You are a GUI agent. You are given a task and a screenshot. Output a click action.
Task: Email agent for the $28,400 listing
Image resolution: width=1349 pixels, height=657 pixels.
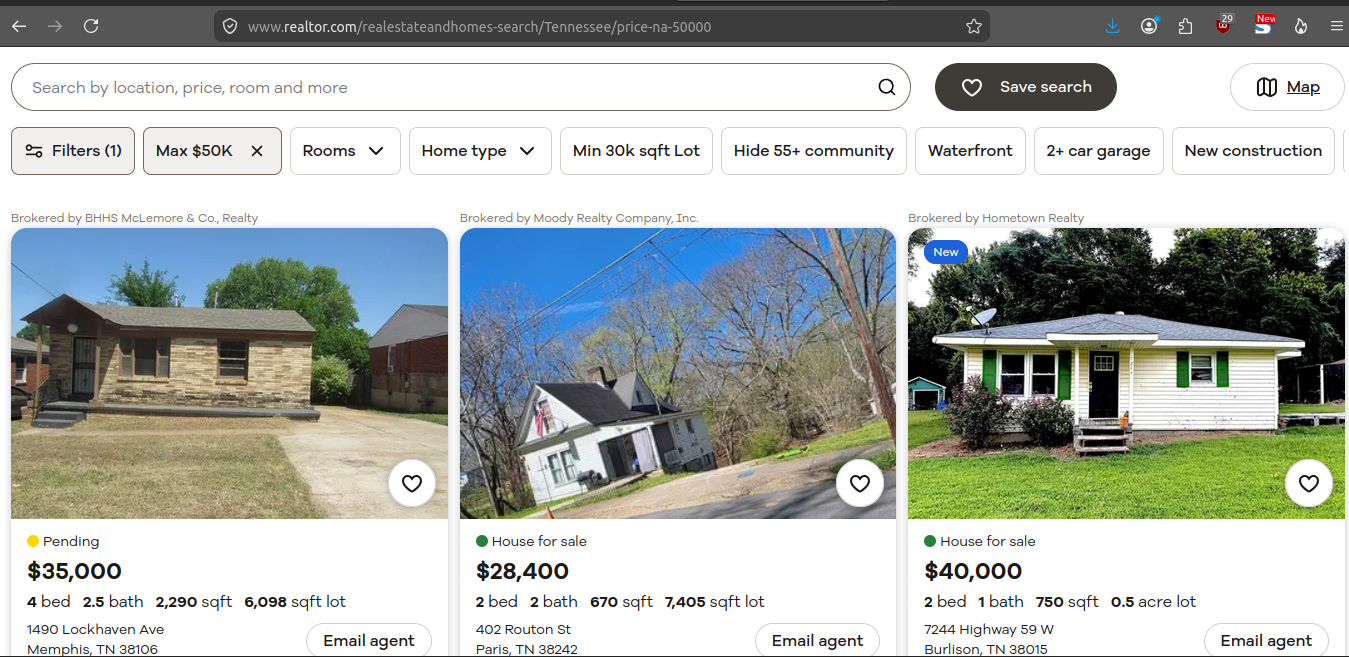point(818,641)
